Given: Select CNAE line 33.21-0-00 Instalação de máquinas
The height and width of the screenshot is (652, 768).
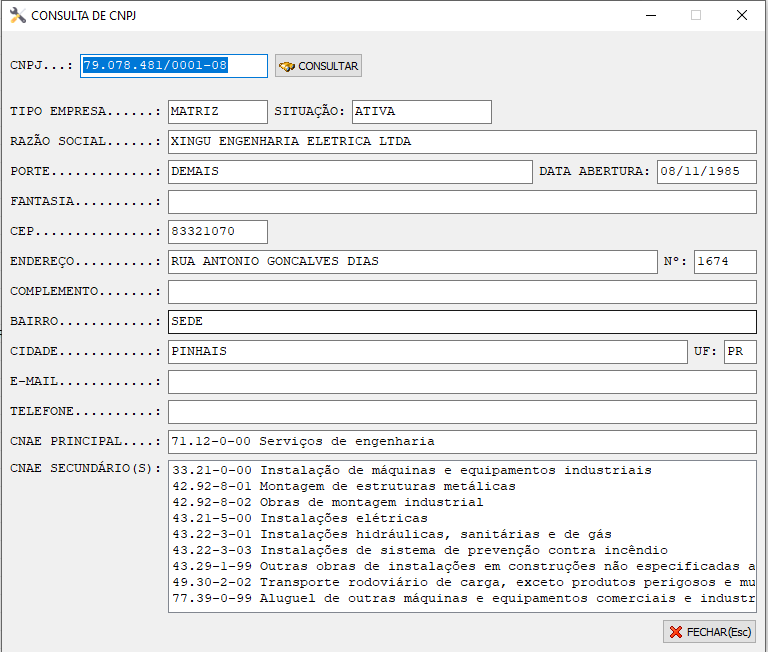Looking at the screenshot, I should click(x=412, y=470).
